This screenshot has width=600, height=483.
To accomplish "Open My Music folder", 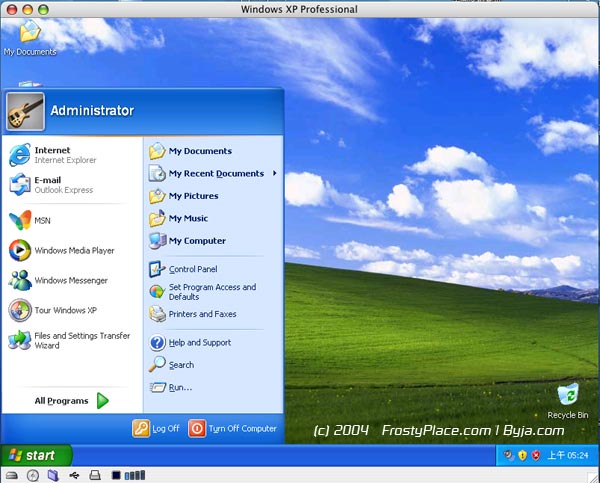I will 178,218.
